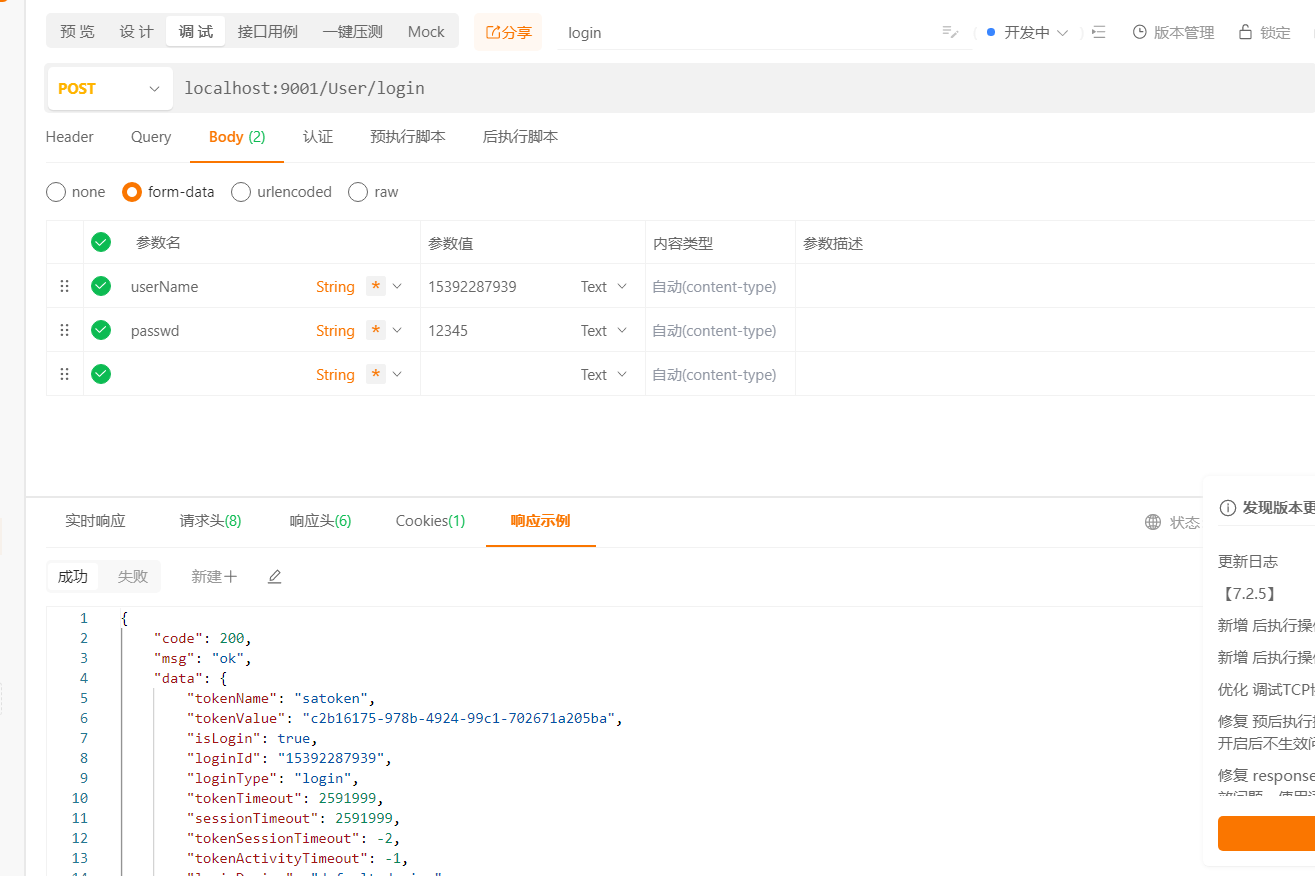Expand the String type dropdown for userName
The height and width of the screenshot is (876, 1315).
pos(397,286)
